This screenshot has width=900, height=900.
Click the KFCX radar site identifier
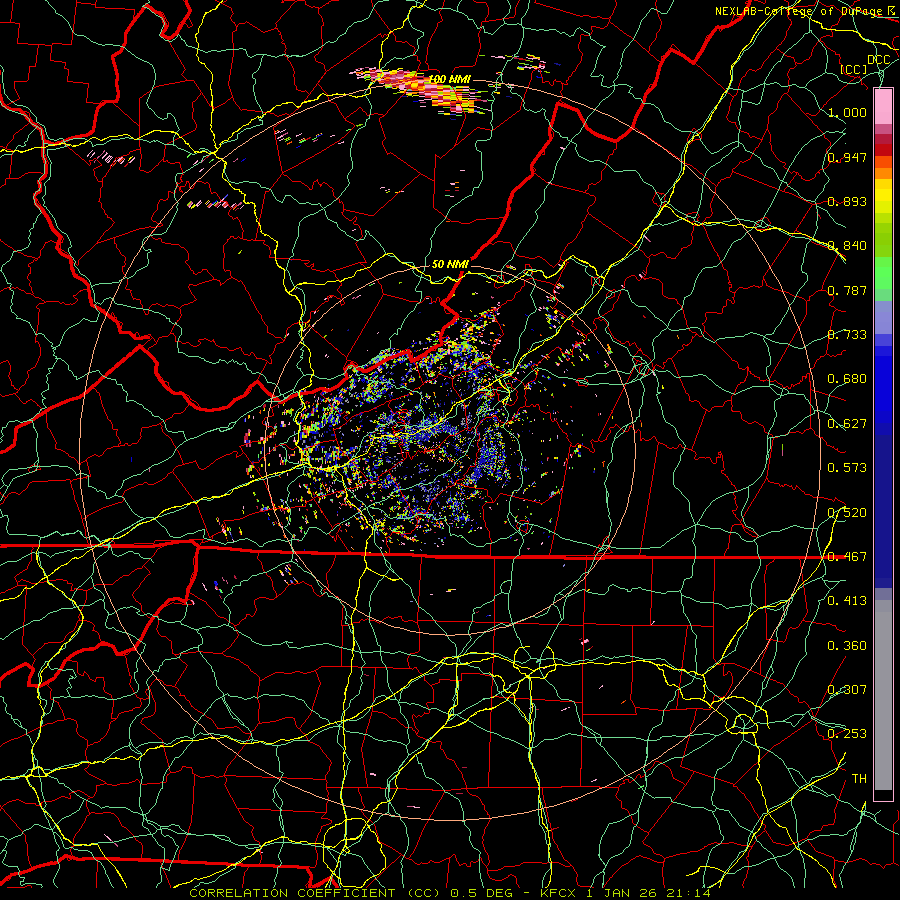(x=560, y=893)
